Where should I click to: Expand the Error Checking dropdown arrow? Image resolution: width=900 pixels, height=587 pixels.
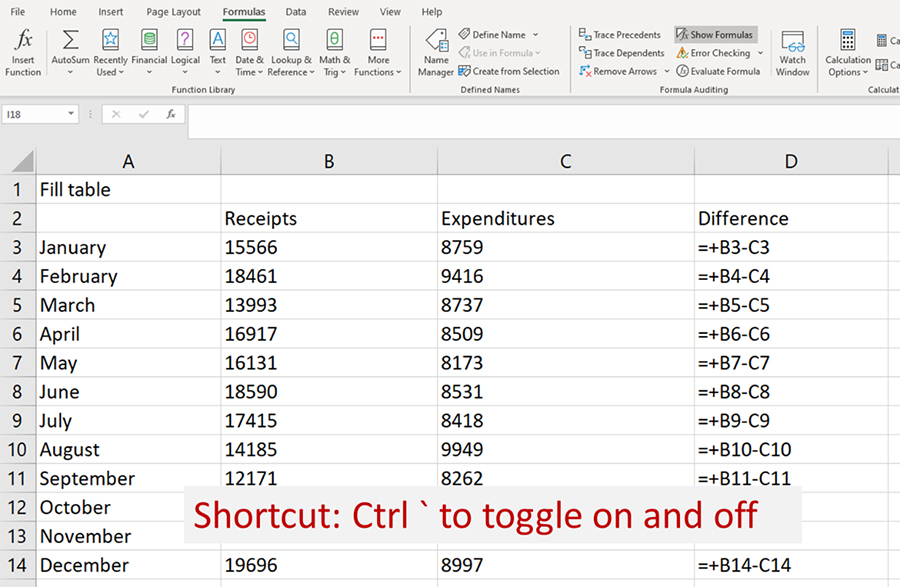tap(760, 53)
